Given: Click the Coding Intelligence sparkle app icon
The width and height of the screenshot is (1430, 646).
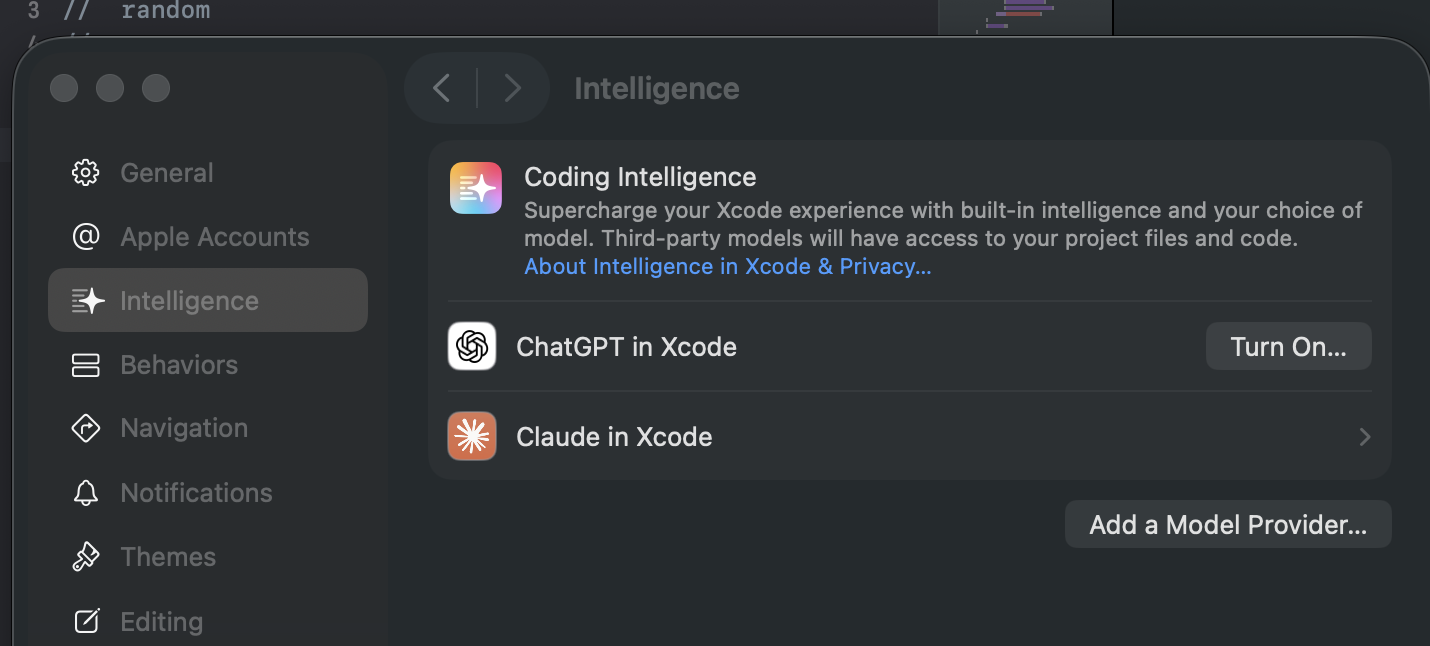Looking at the screenshot, I should 476,188.
